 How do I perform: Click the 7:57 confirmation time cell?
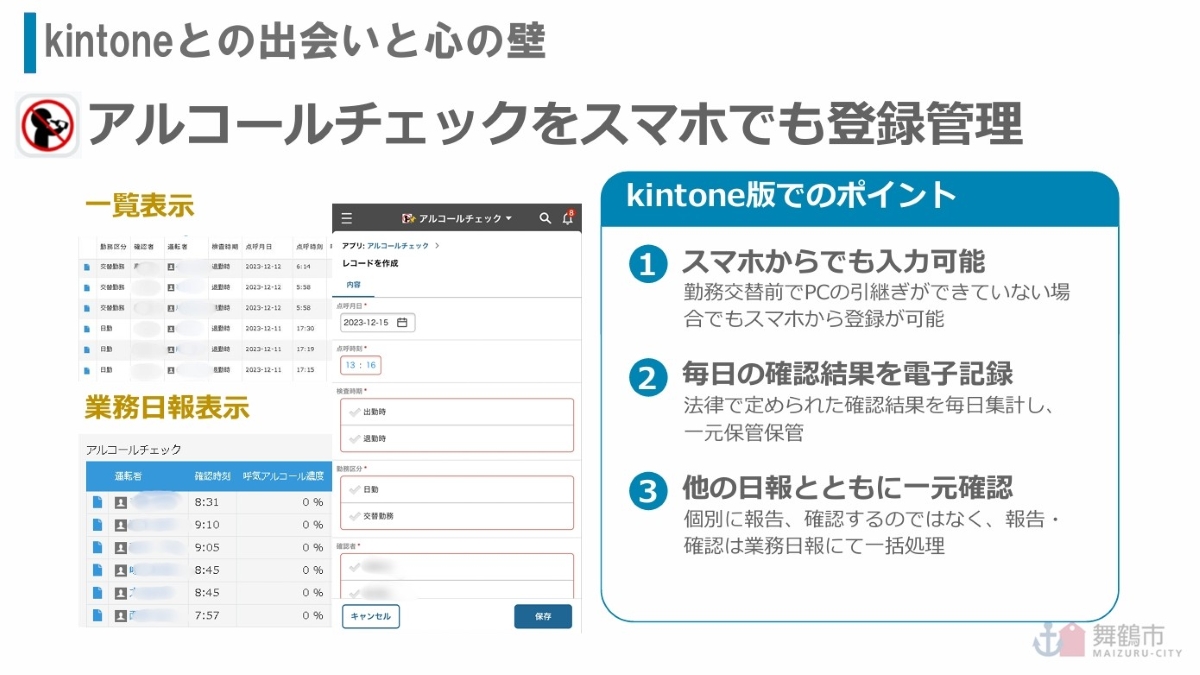tap(205, 616)
